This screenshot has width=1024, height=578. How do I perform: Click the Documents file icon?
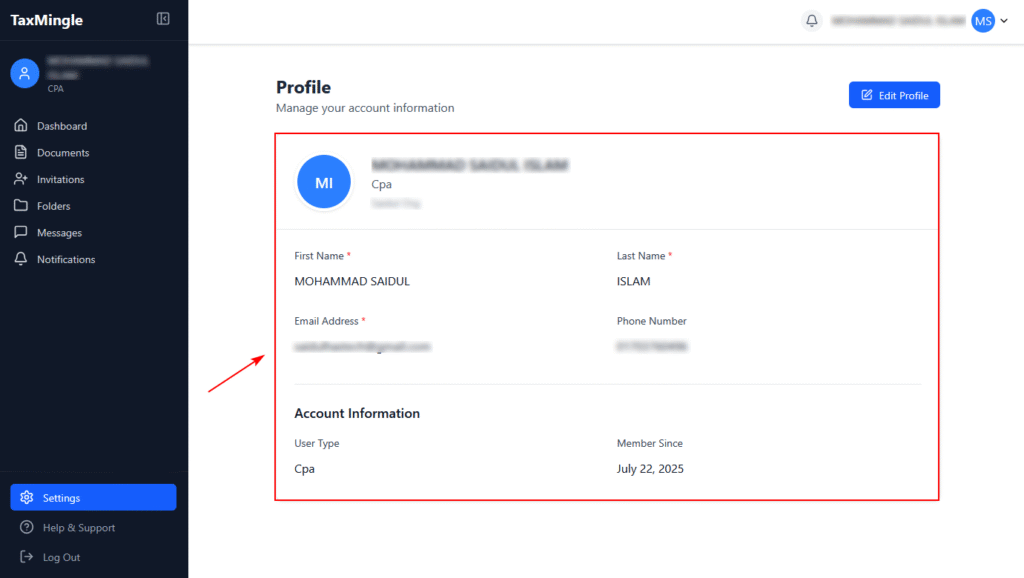point(20,153)
